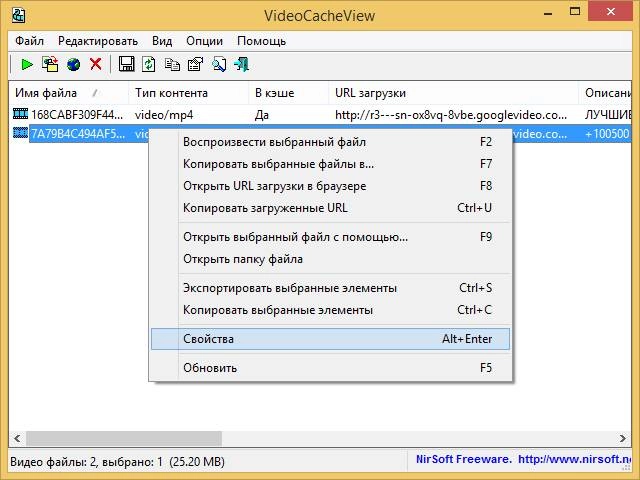This screenshot has width=640, height=480.
Task: Open the NirSoft website link in status bar
Action: (x=574, y=460)
